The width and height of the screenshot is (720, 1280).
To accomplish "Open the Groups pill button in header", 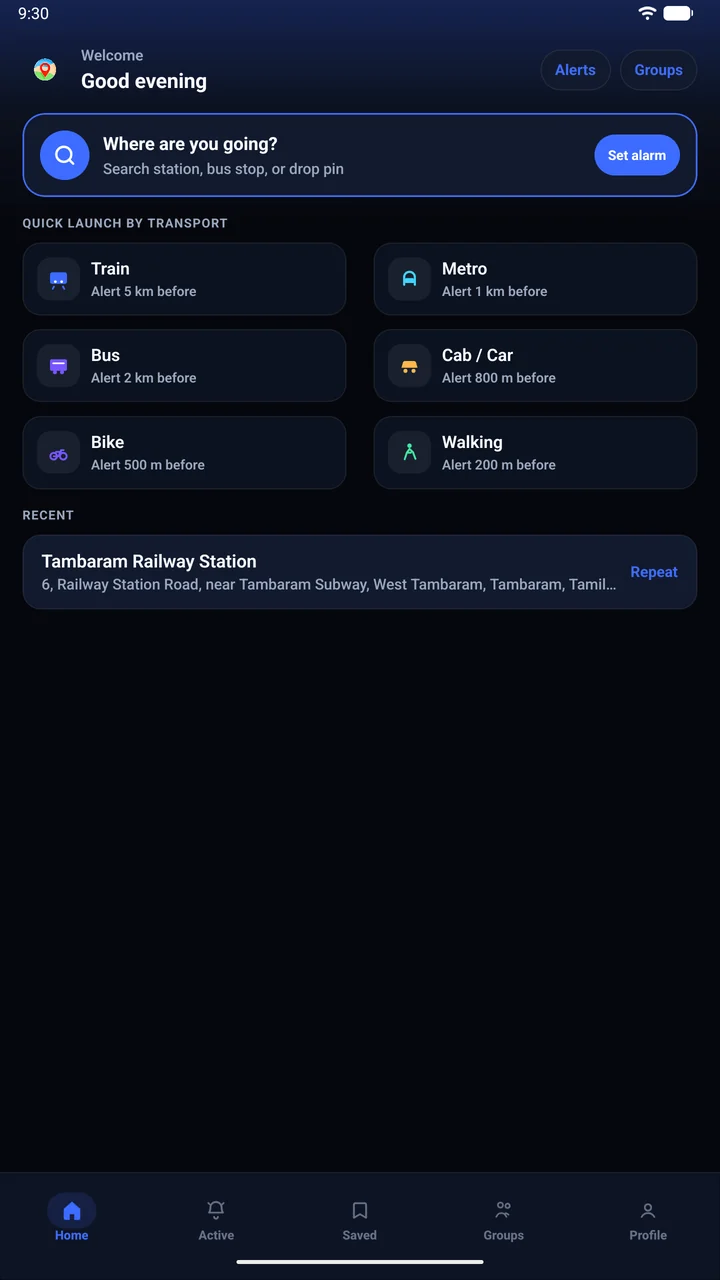I will 658,70.
